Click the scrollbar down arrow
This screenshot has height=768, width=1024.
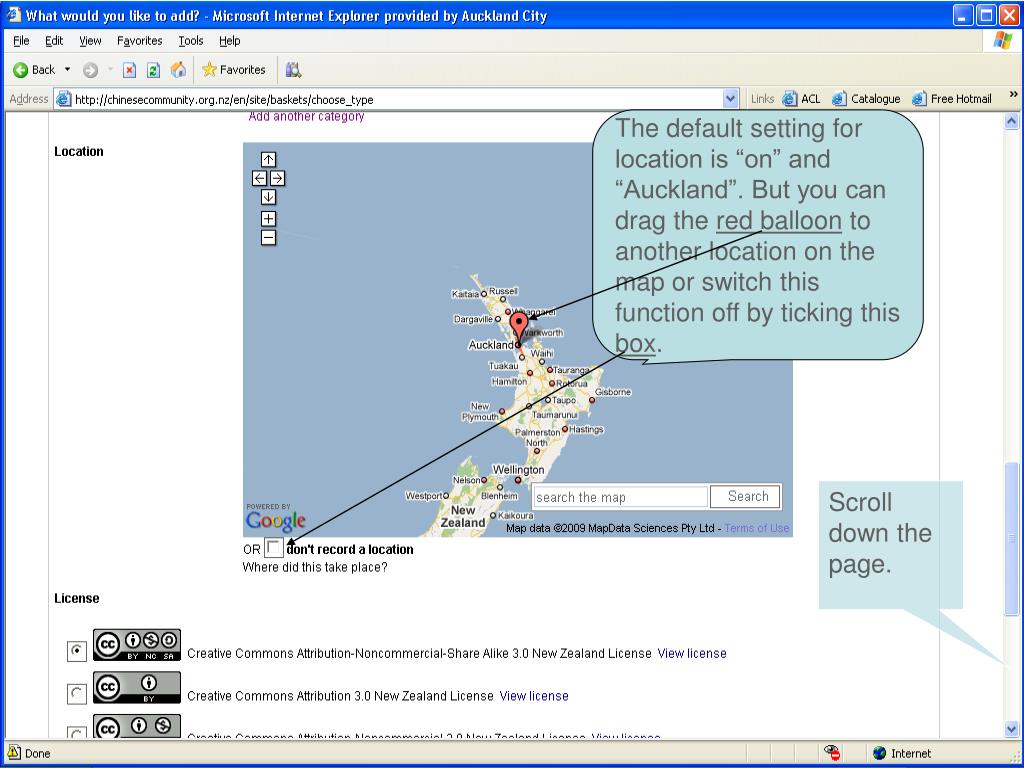click(x=1012, y=729)
